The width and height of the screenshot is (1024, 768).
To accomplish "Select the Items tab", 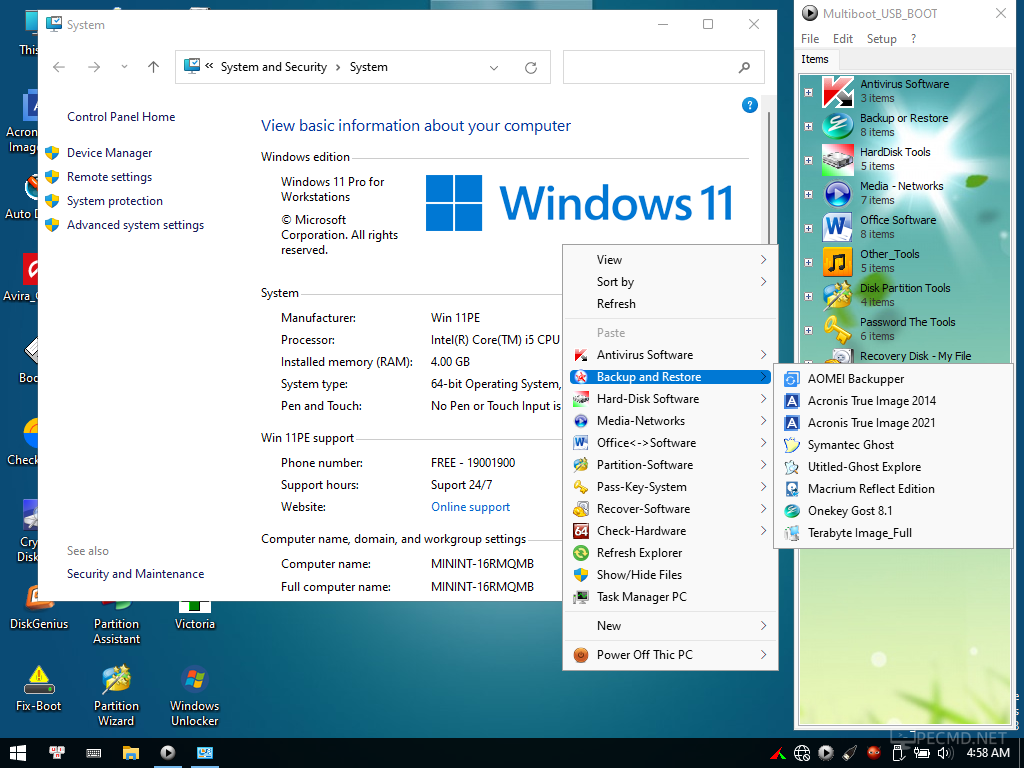I will coord(815,59).
